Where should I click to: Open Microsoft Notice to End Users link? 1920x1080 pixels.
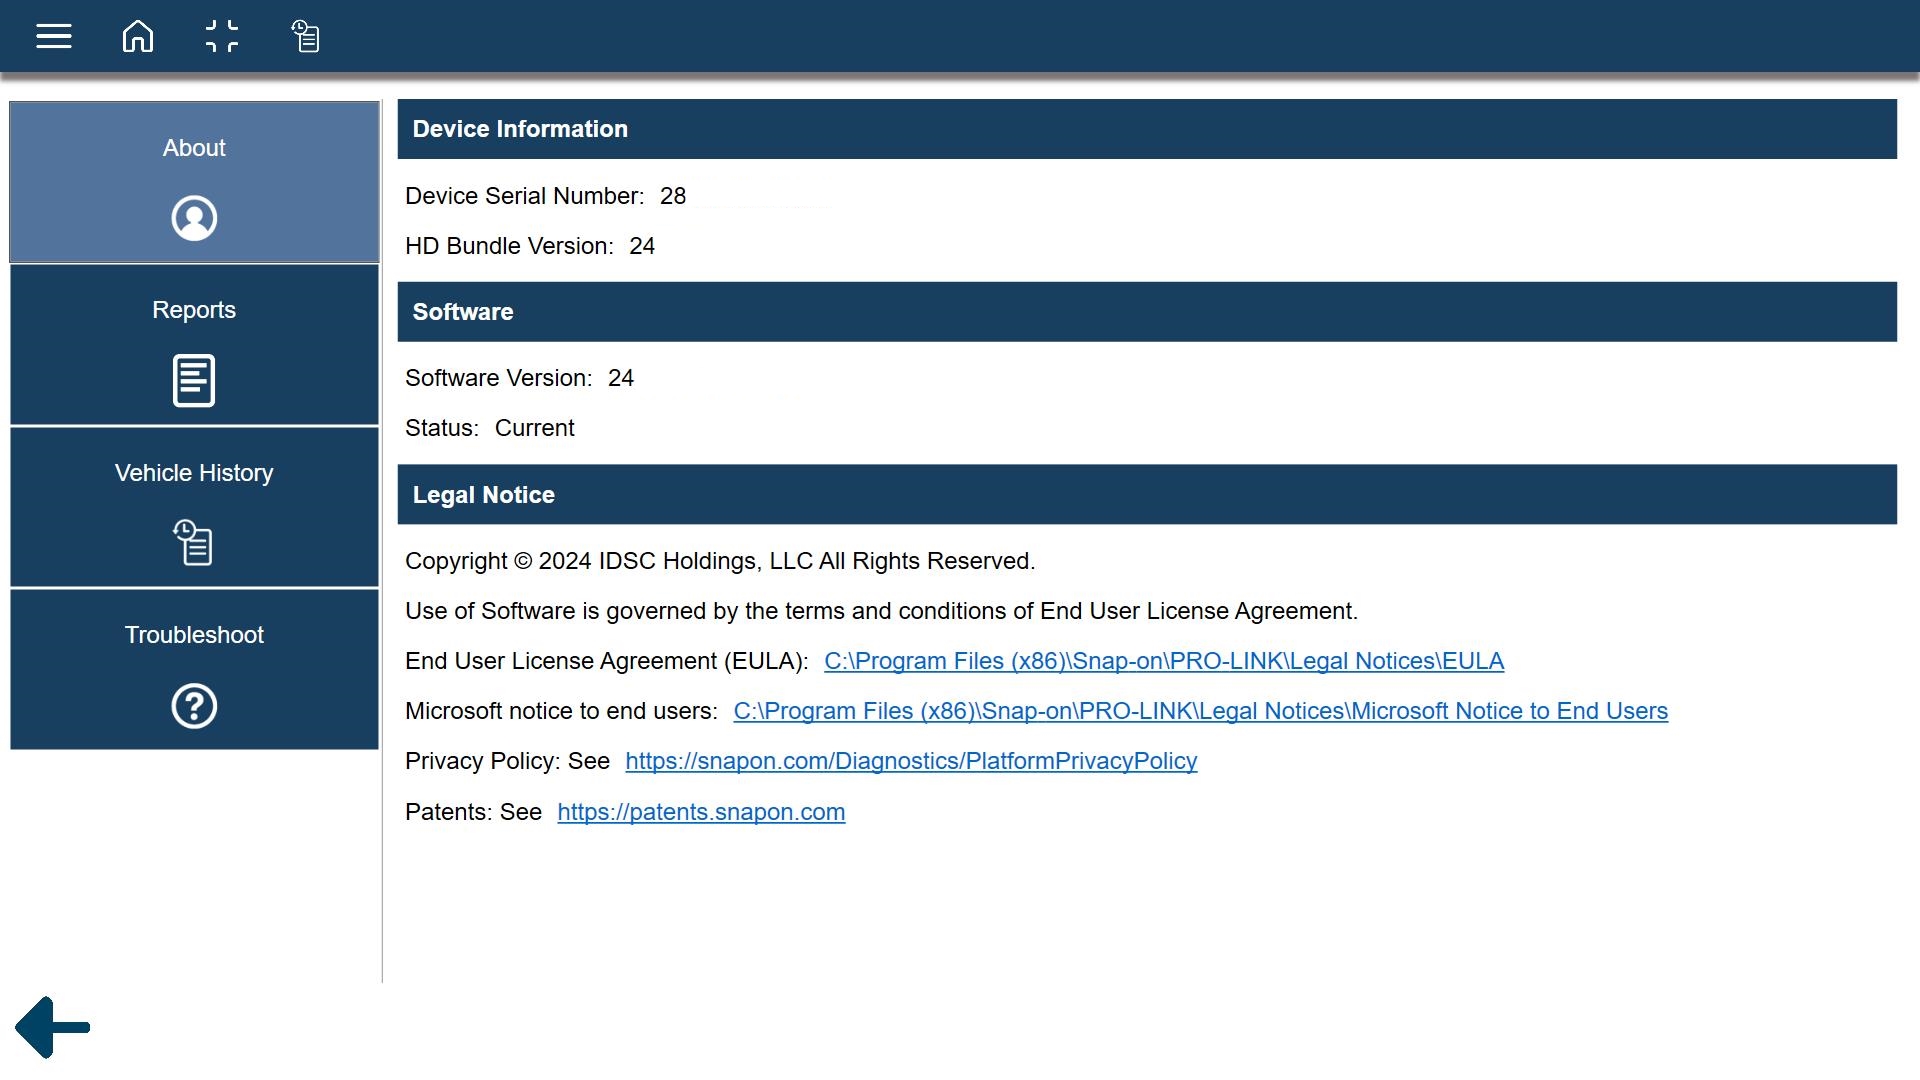click(x=1200, y=711)
